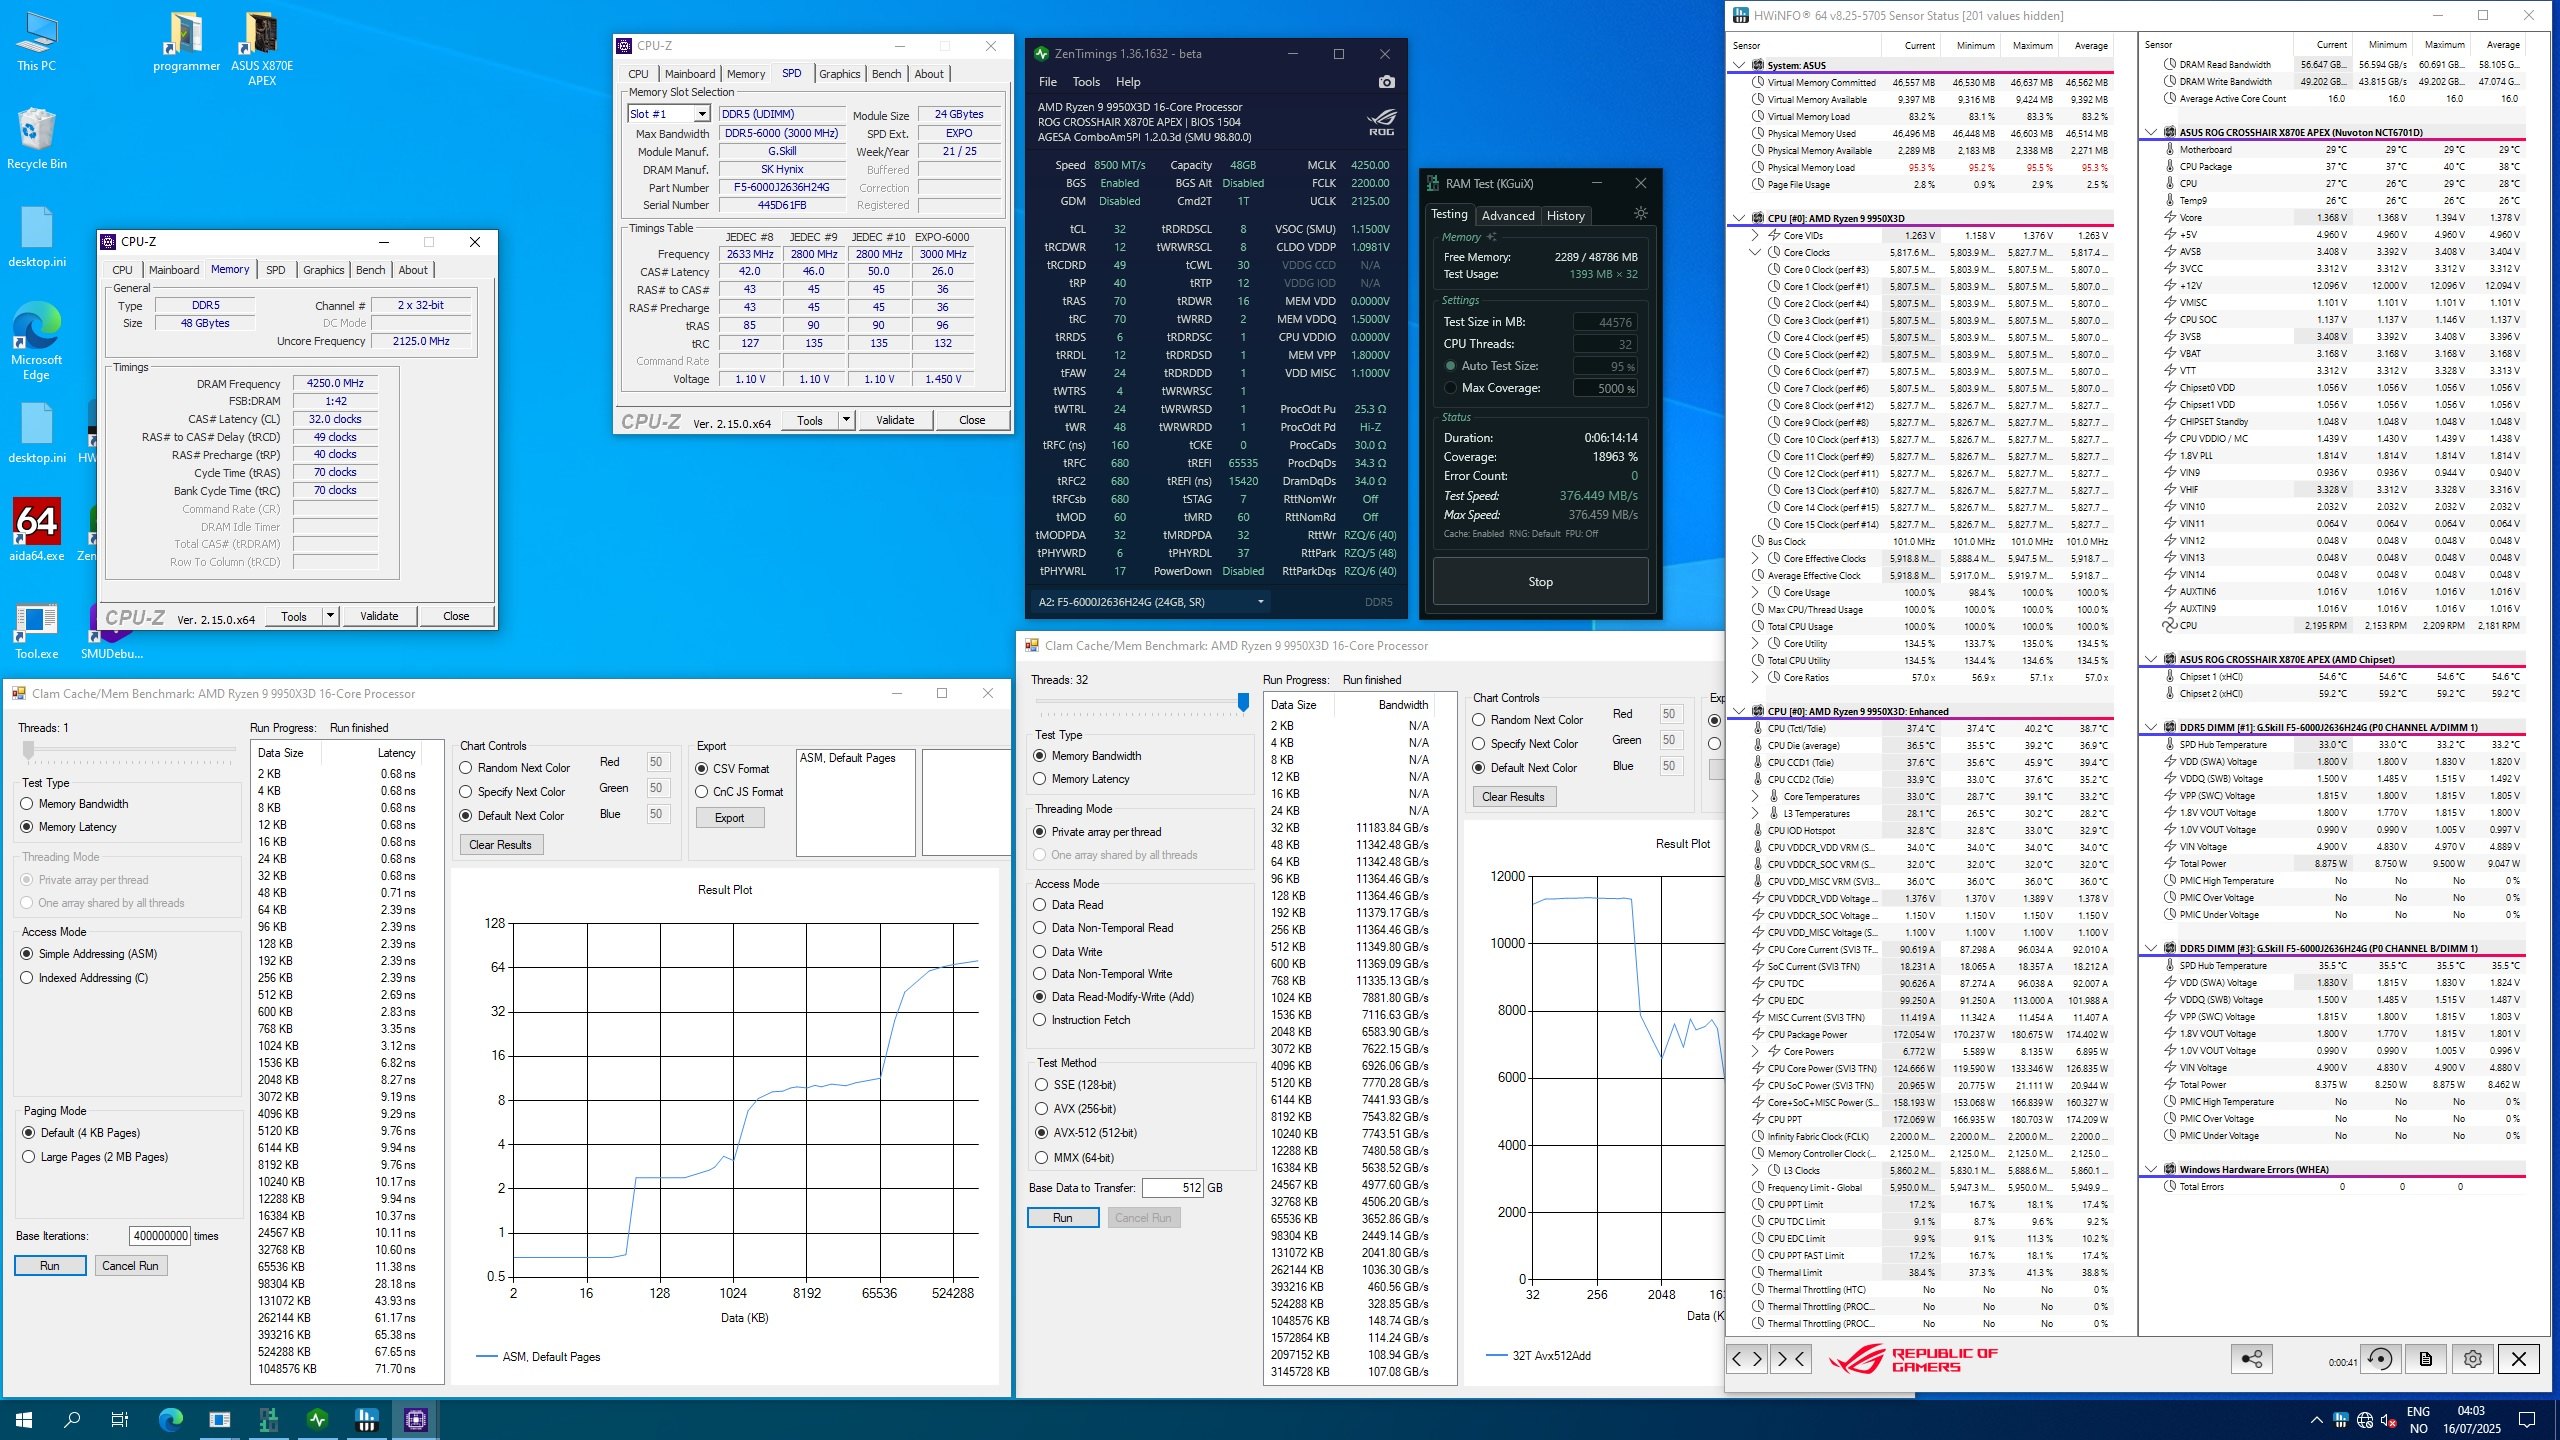Stop the running RAM Test
The image size is (2560, 1440).
click(x=1540, y=582)
